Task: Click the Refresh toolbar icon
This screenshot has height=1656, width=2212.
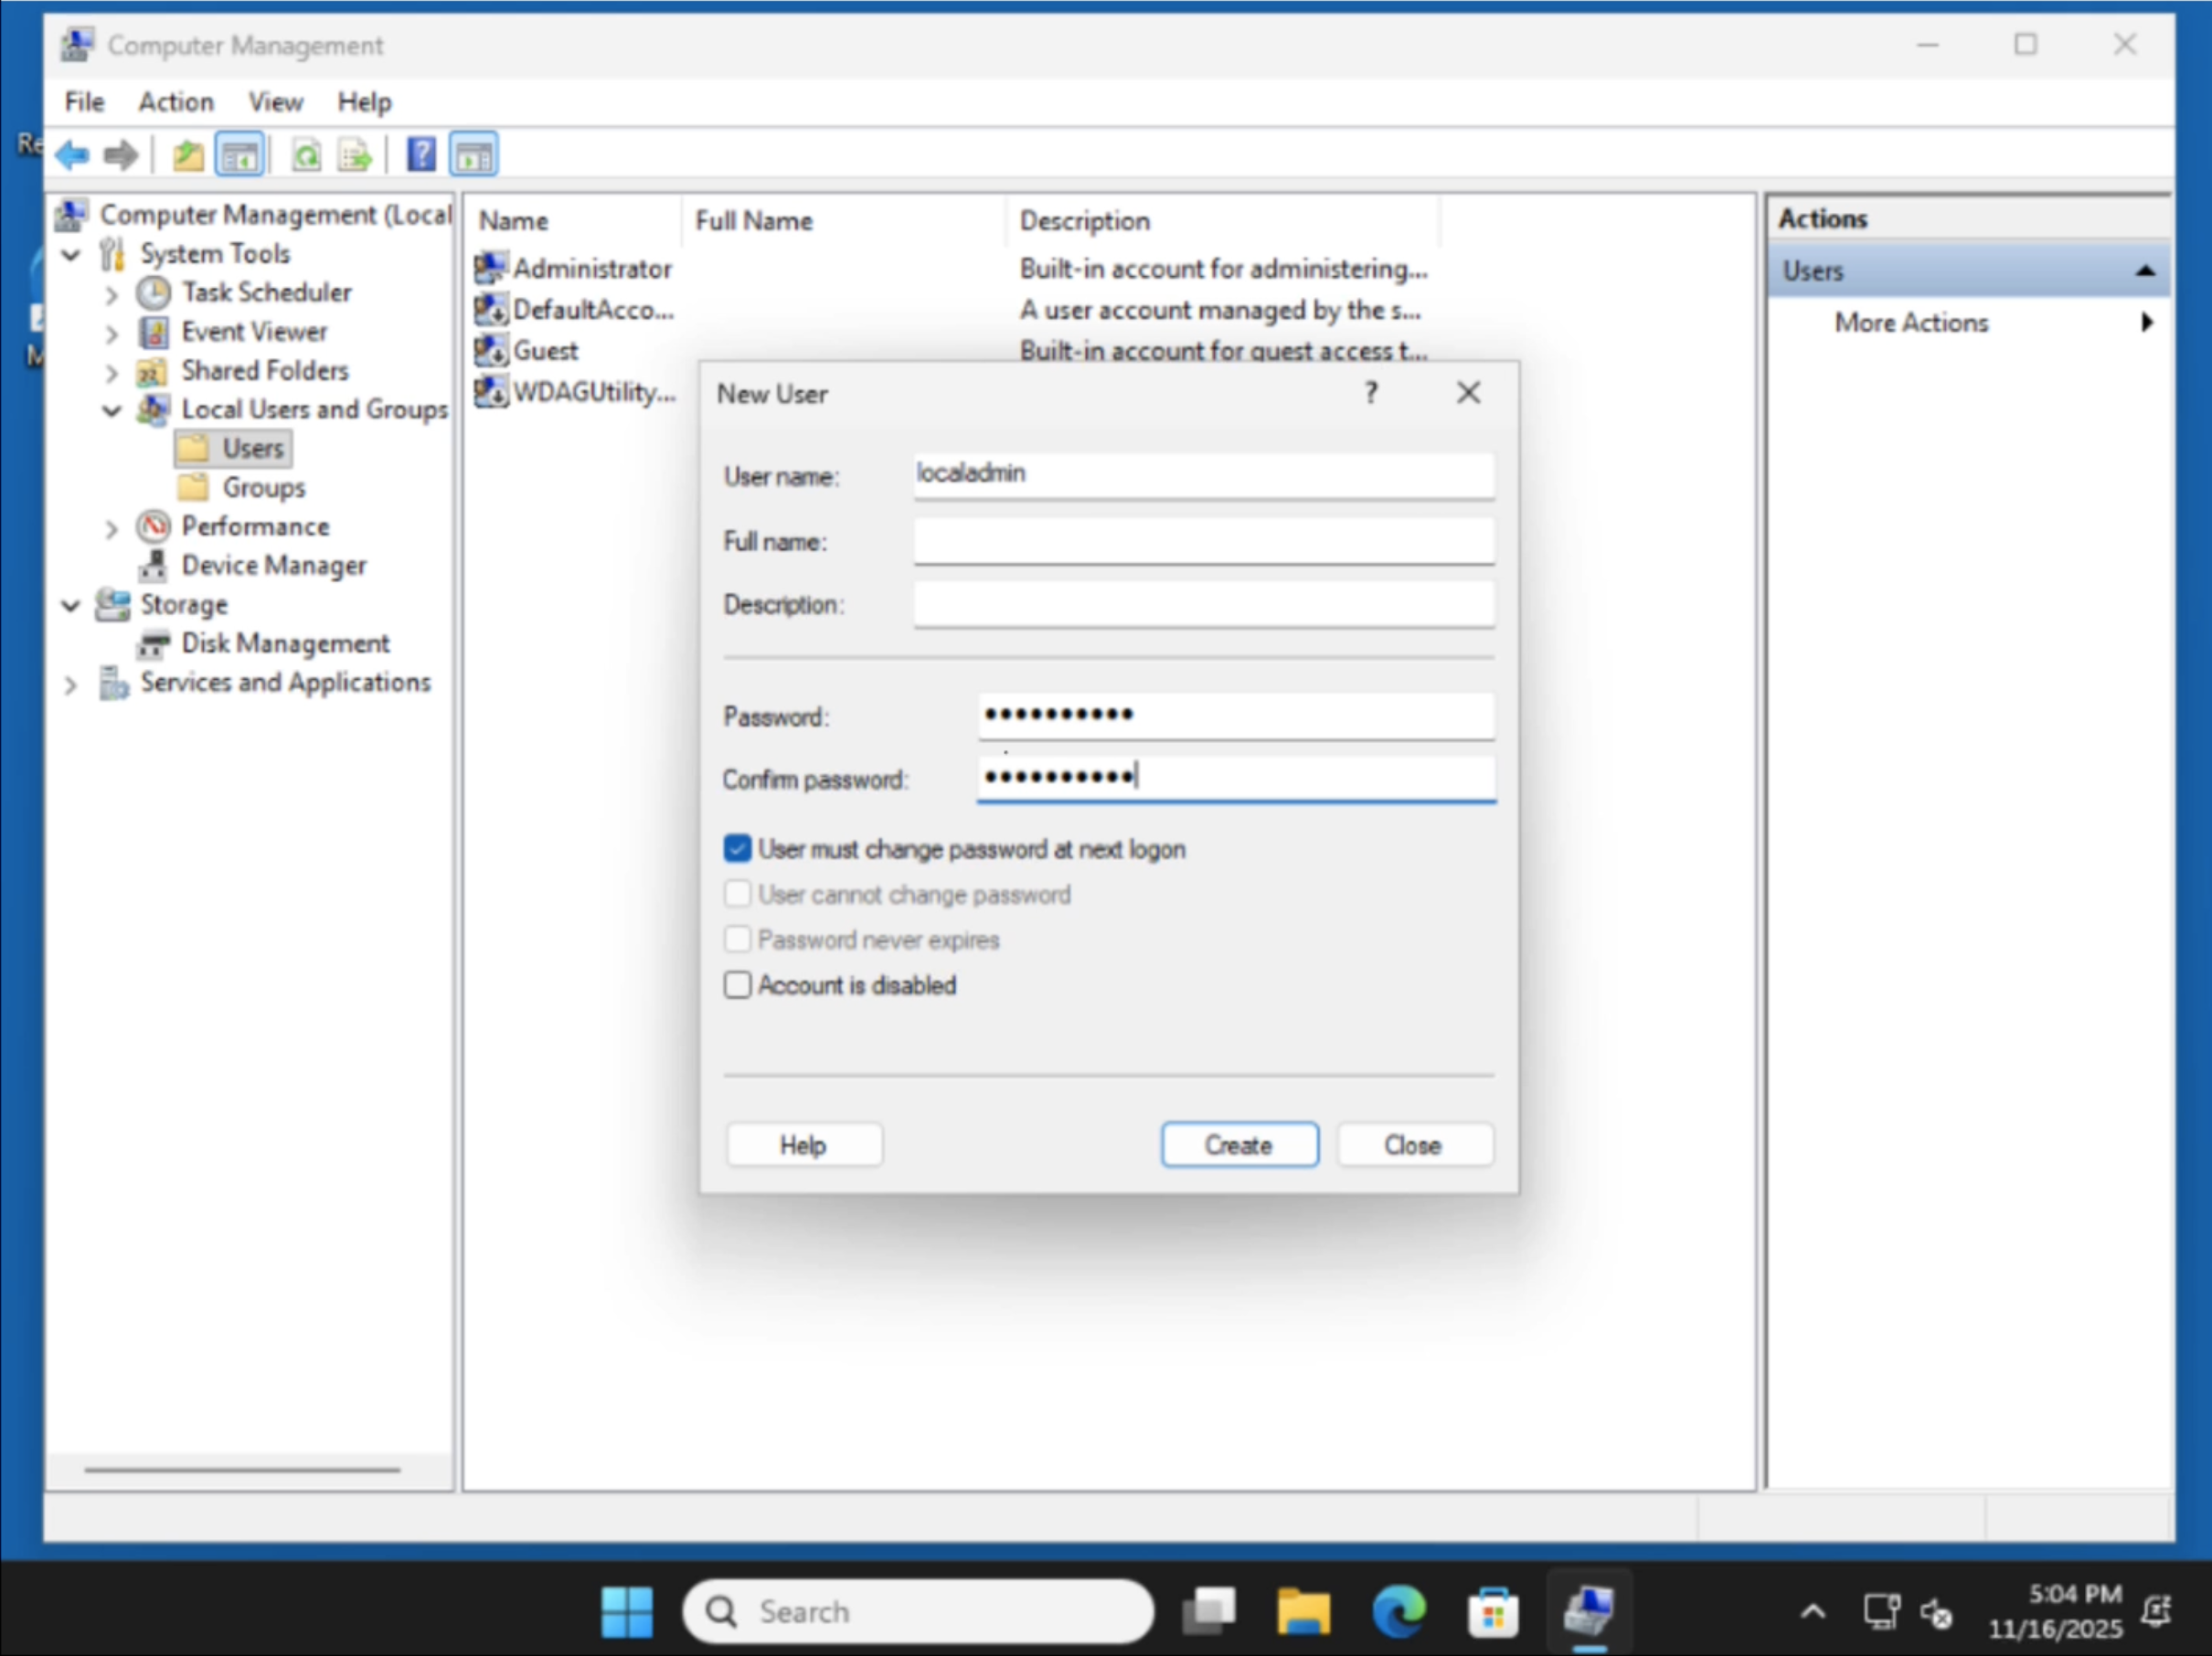Action: click(x=306, y=156)
